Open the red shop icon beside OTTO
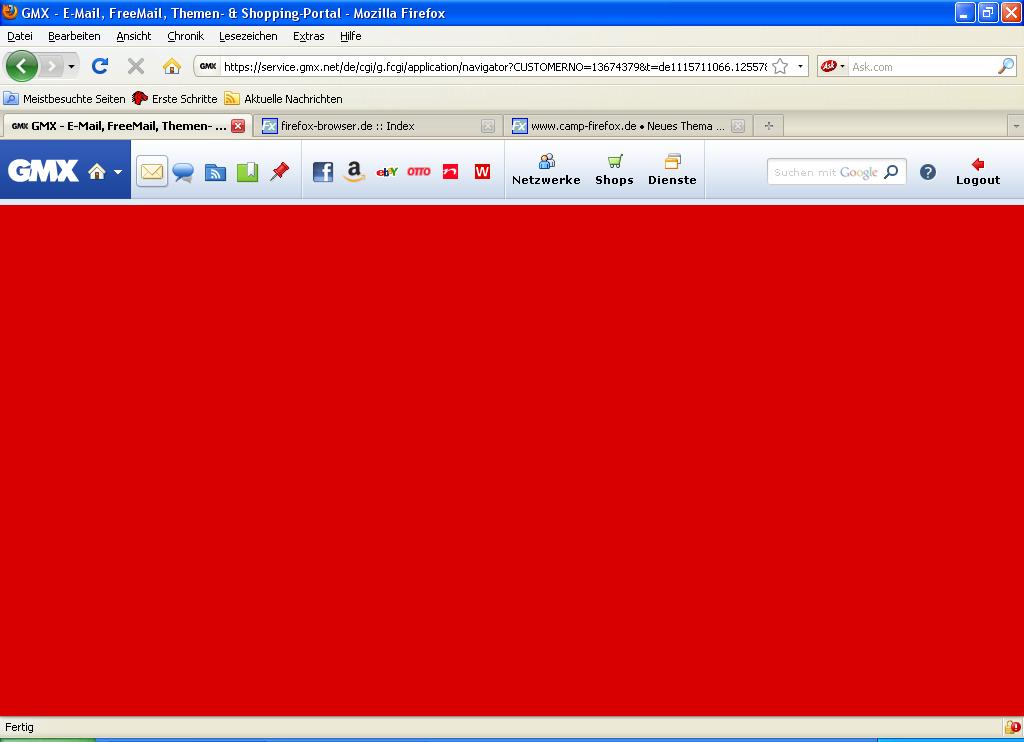The image size is (1024, 742). pos(451,172)
